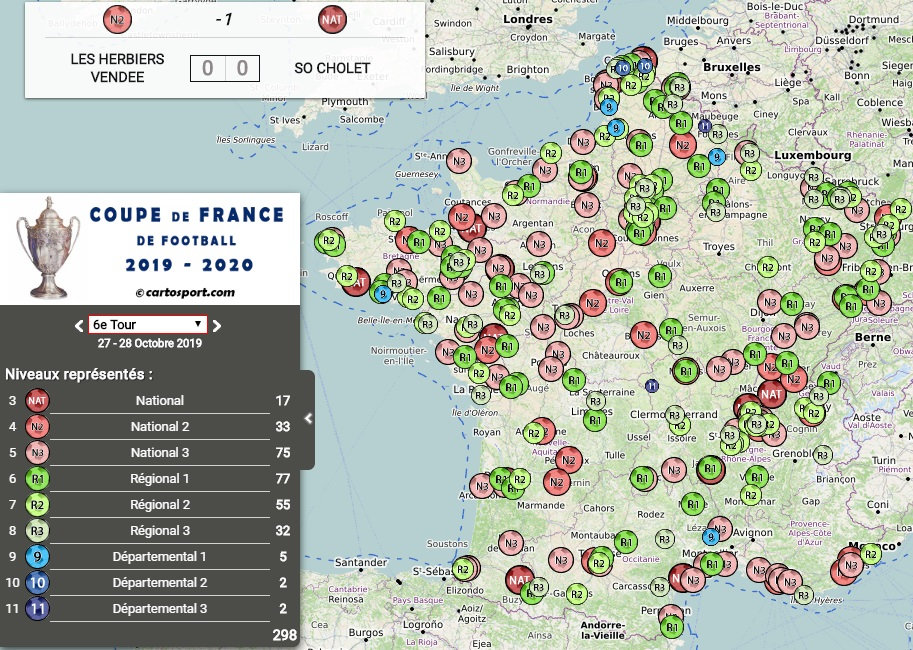913x650 pixels.
Task: Click the R1 marker near Perpignan
Action: (x=672, y=627)
